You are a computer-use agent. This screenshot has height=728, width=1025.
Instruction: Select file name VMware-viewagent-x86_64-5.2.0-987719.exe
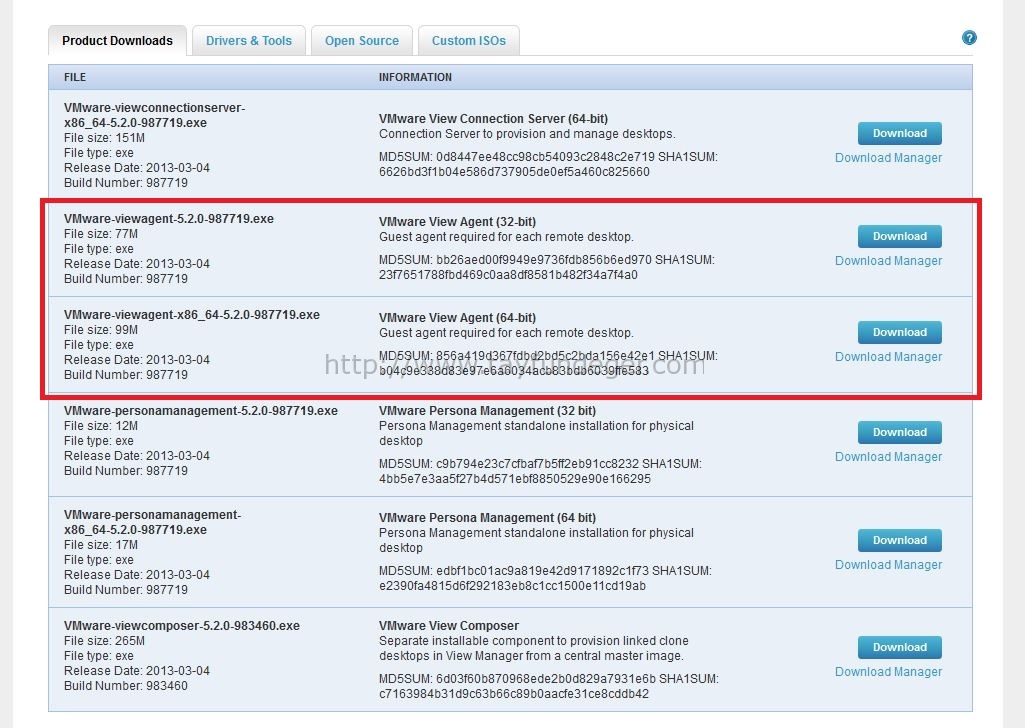(x=192, y=315)
